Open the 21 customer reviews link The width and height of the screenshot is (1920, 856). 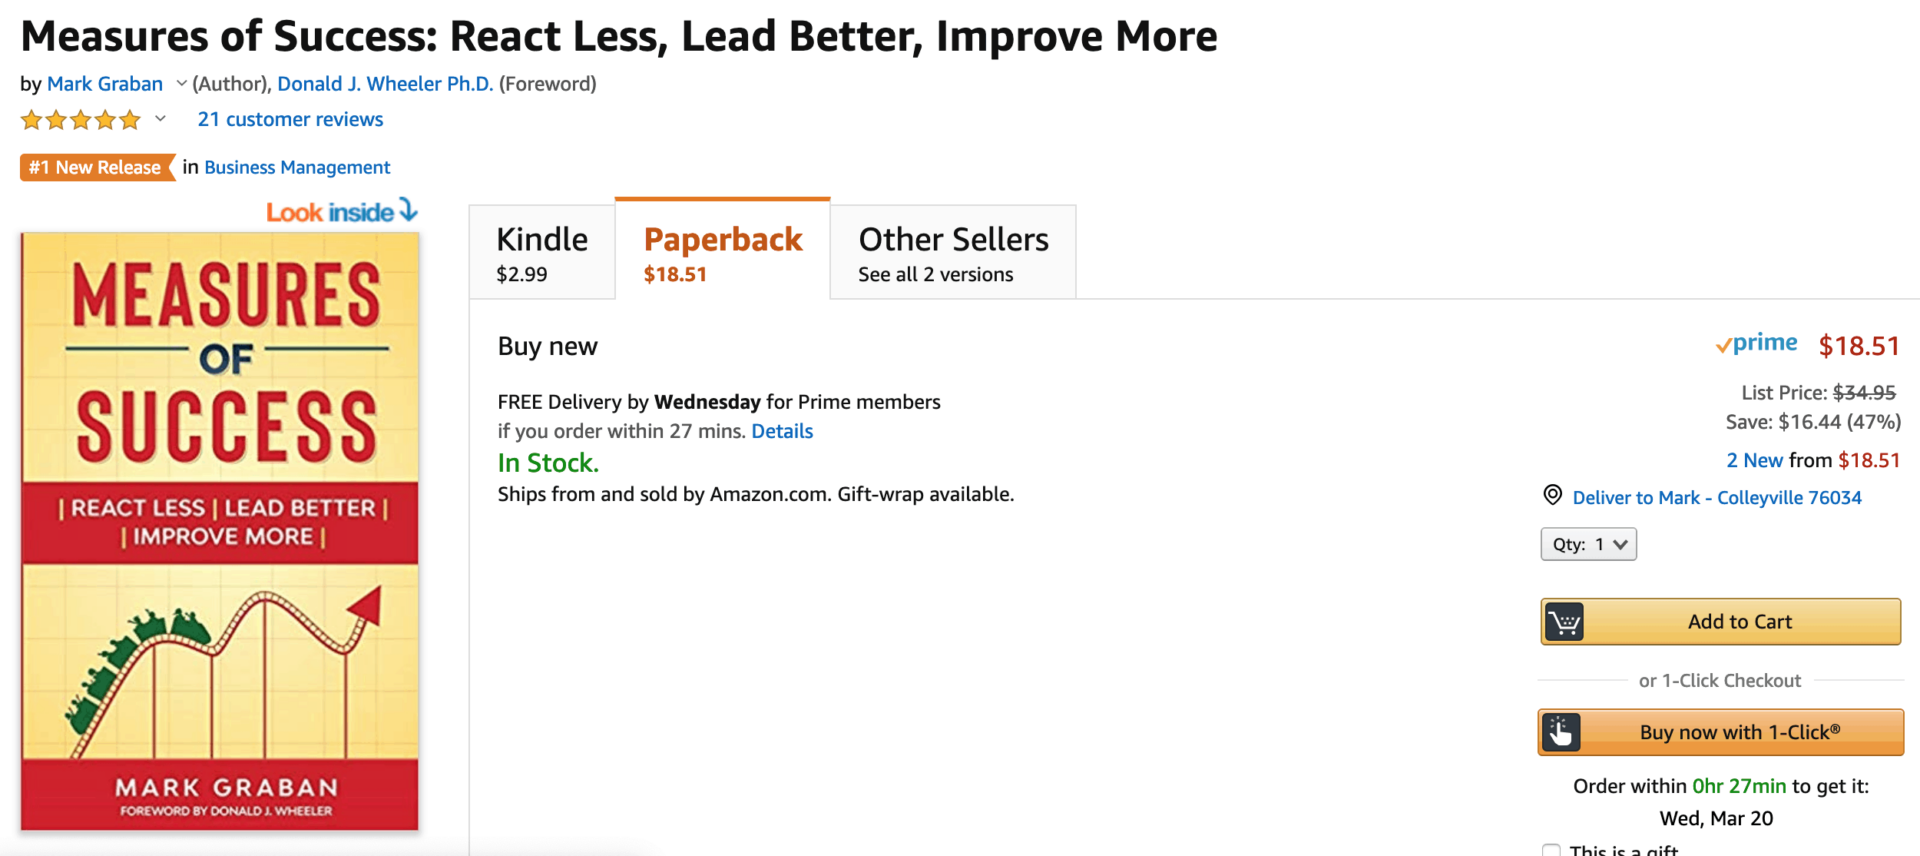[x=290, y=119]
